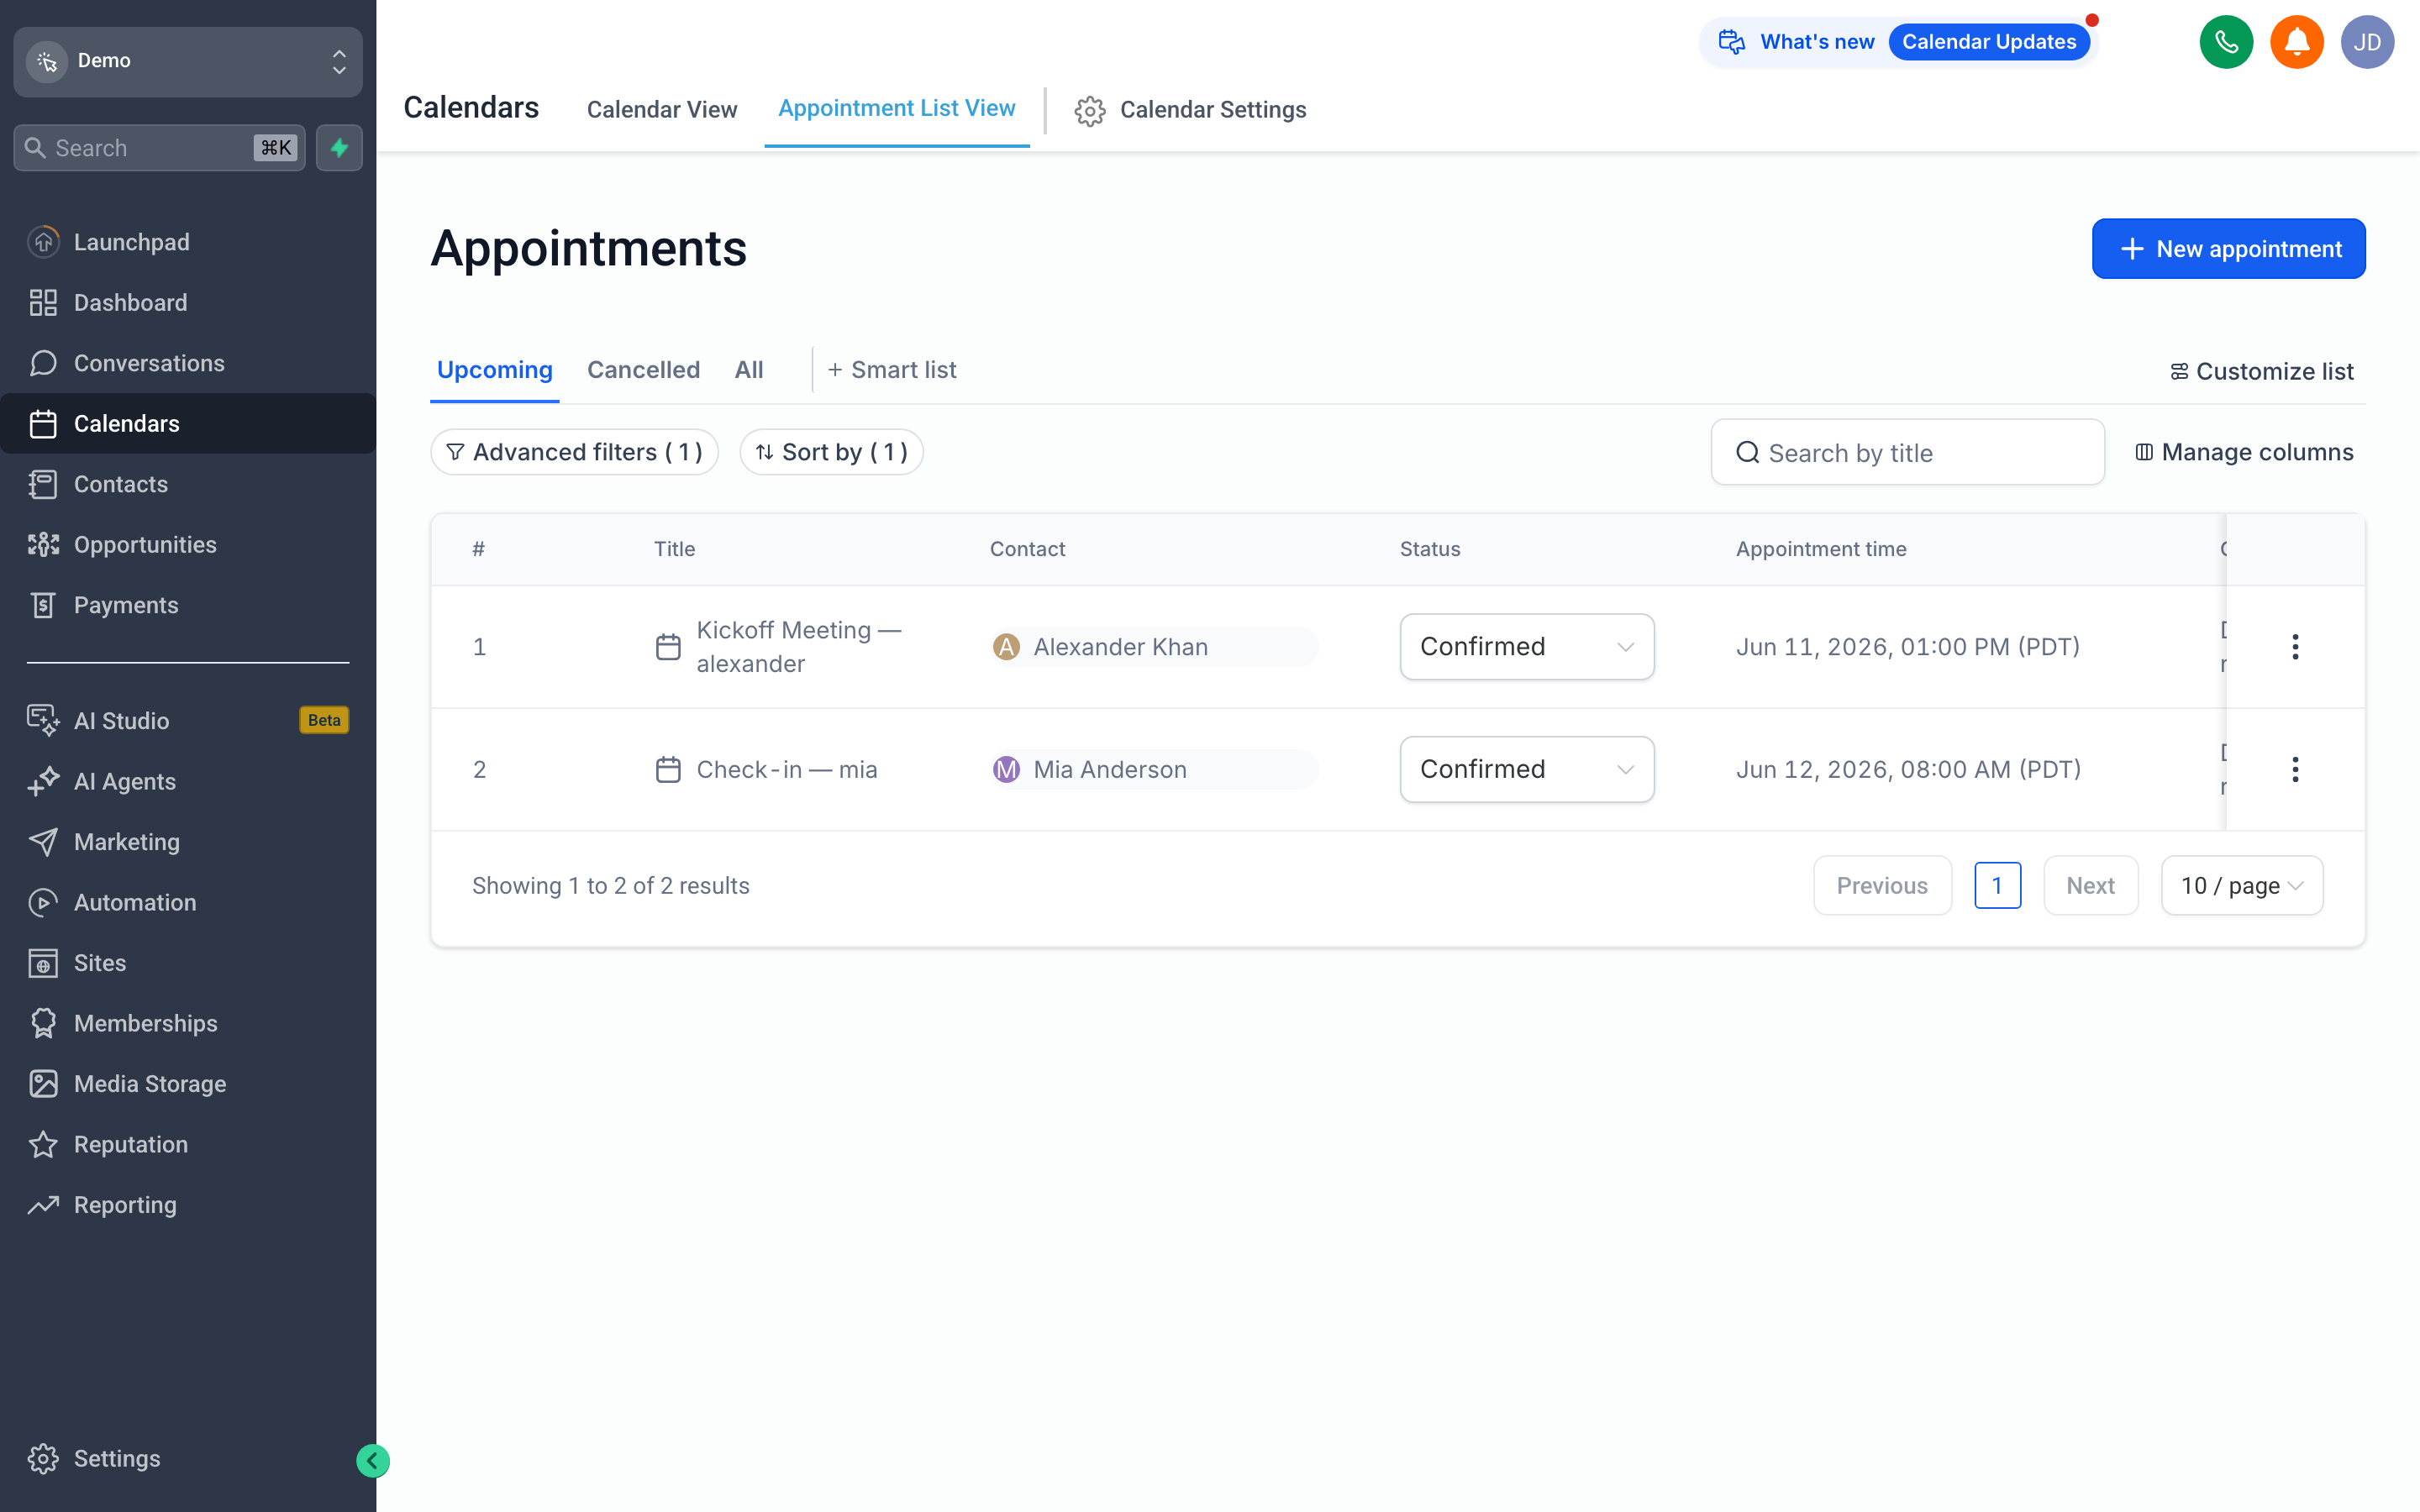This screenshot has width=2420, height=1512.
Task: Open Reputation section
Action: pyautogui.click(x=188, y=1144)
